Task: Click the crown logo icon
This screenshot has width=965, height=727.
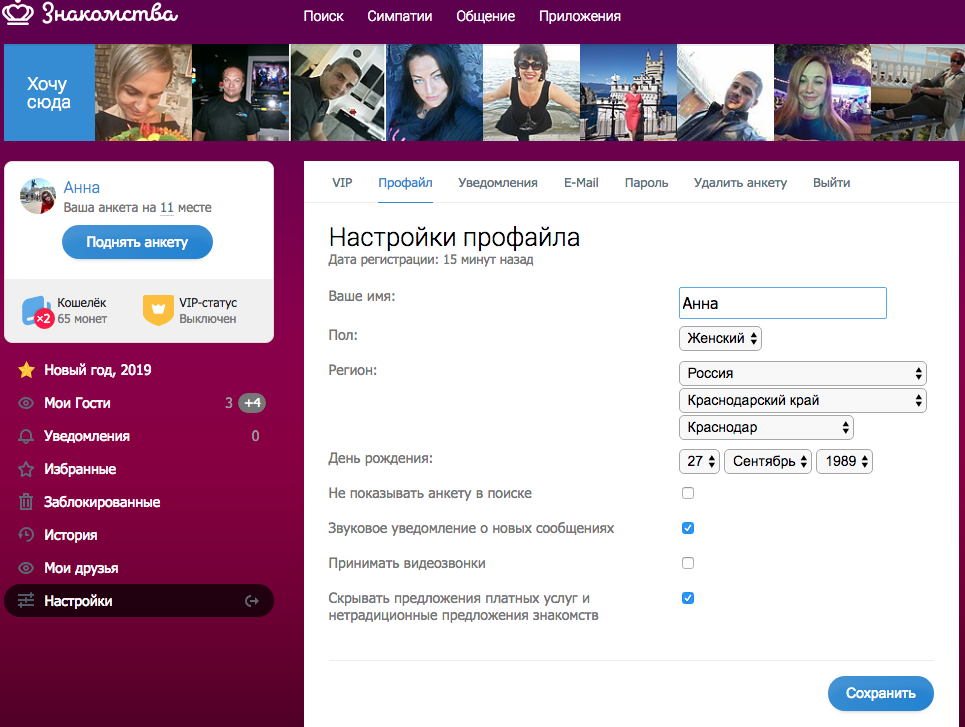Action: click(x=17, y=13)
